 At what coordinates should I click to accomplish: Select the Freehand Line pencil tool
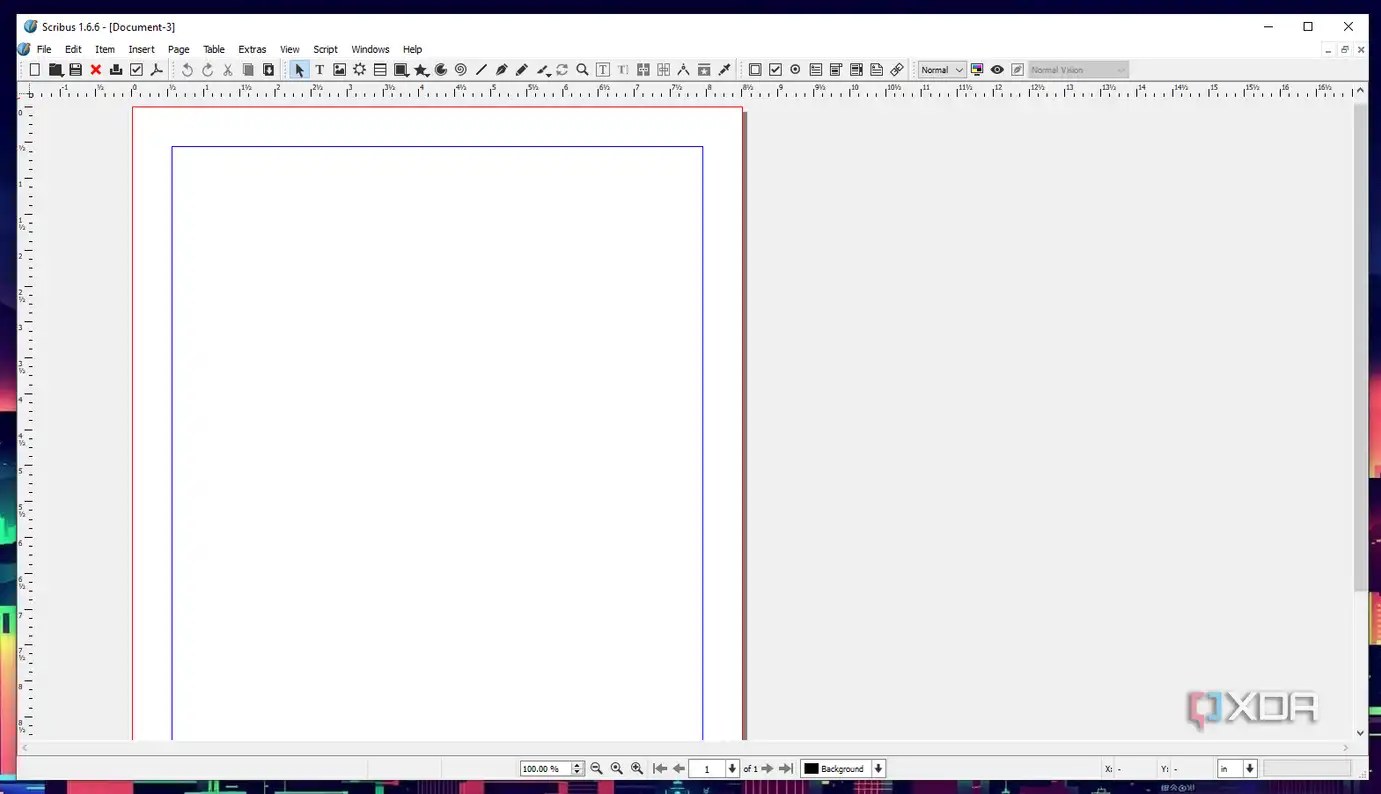522,70
